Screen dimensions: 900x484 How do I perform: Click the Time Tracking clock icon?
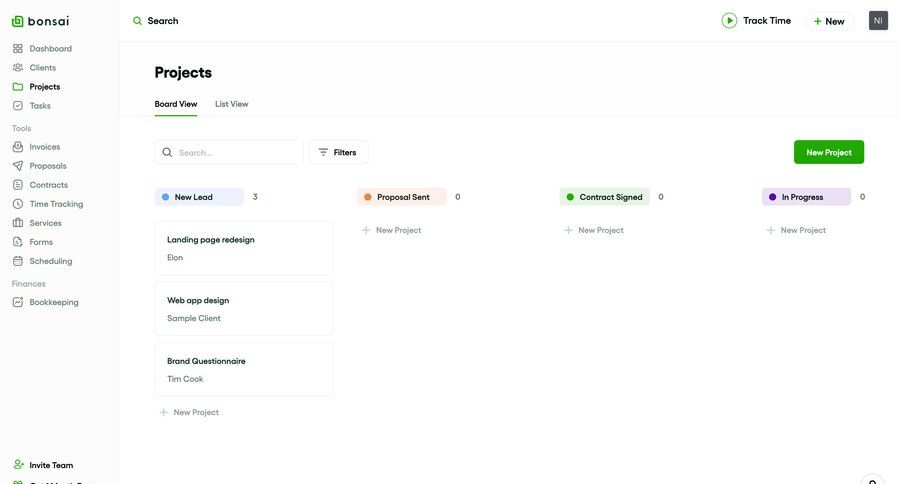pos(18,204)
